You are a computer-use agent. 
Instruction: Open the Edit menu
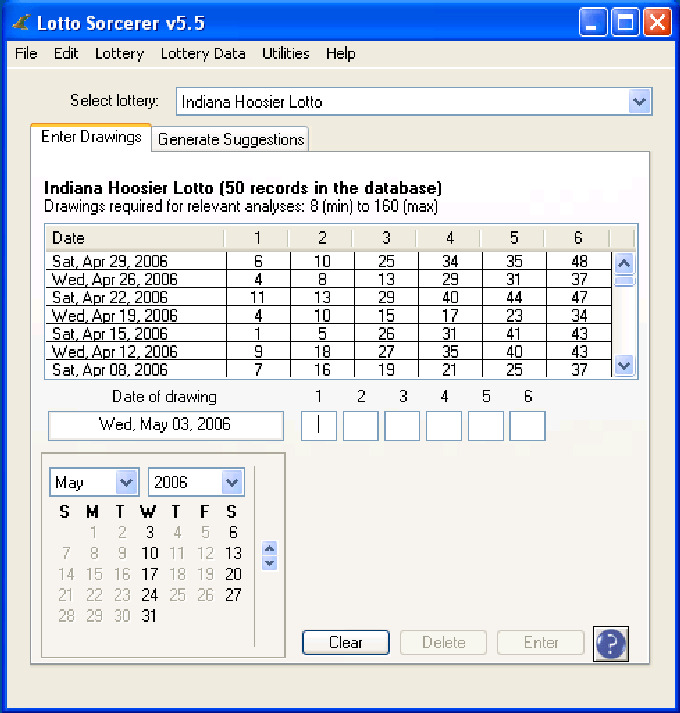click(x=66, y=54)
